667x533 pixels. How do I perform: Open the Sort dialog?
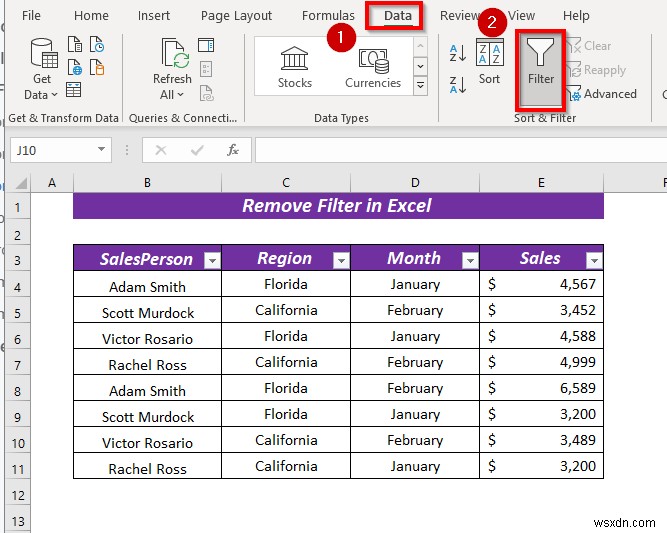(x=490, y=61)
